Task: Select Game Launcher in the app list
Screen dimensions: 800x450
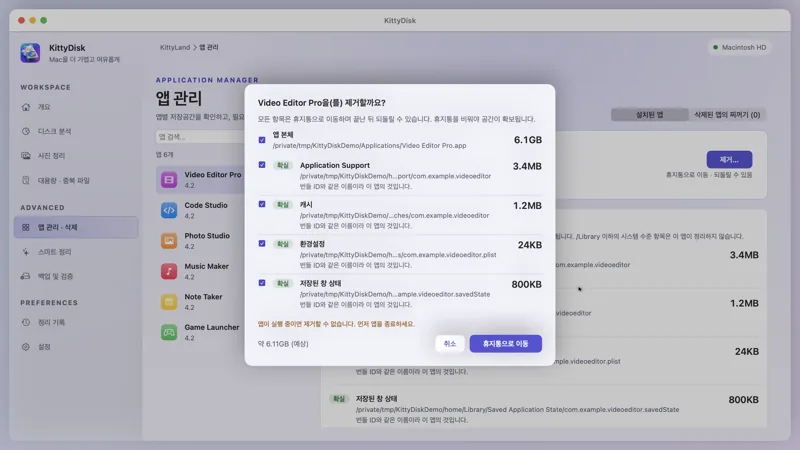Action: pyautogui.click(x=201, y=333)
